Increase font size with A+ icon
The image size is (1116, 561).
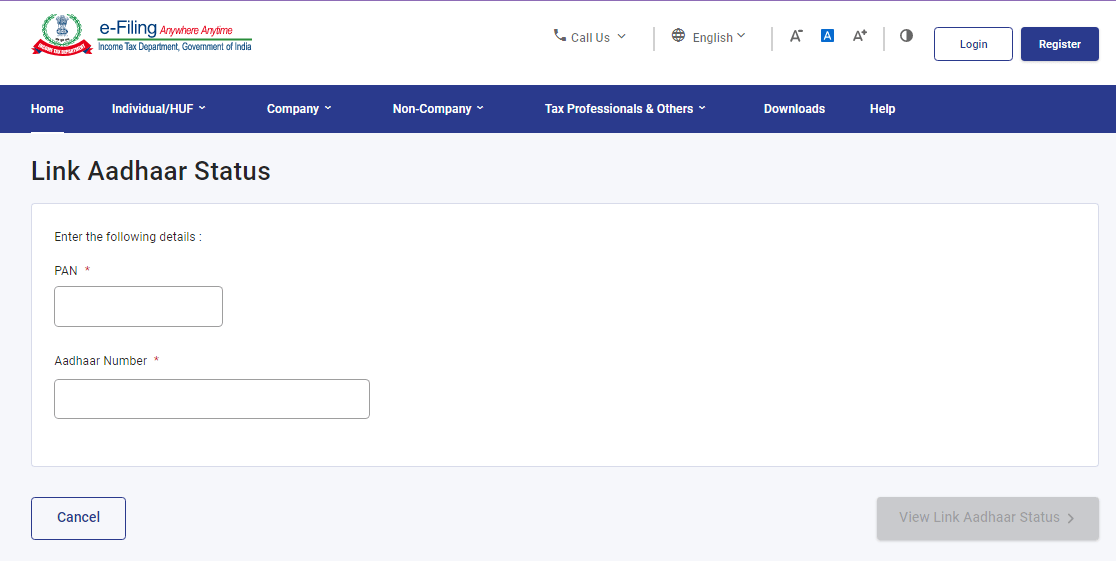point(859,36)
